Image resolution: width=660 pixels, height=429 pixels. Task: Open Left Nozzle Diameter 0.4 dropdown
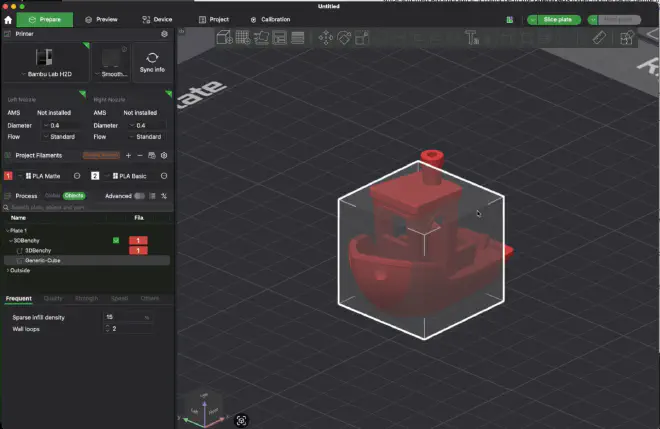pos(63,125)
